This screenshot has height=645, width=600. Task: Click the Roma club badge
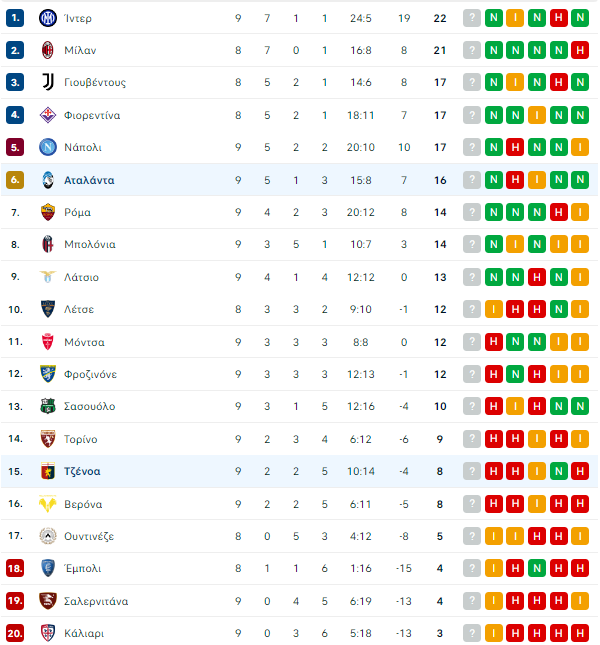click(x=48, y=212)
